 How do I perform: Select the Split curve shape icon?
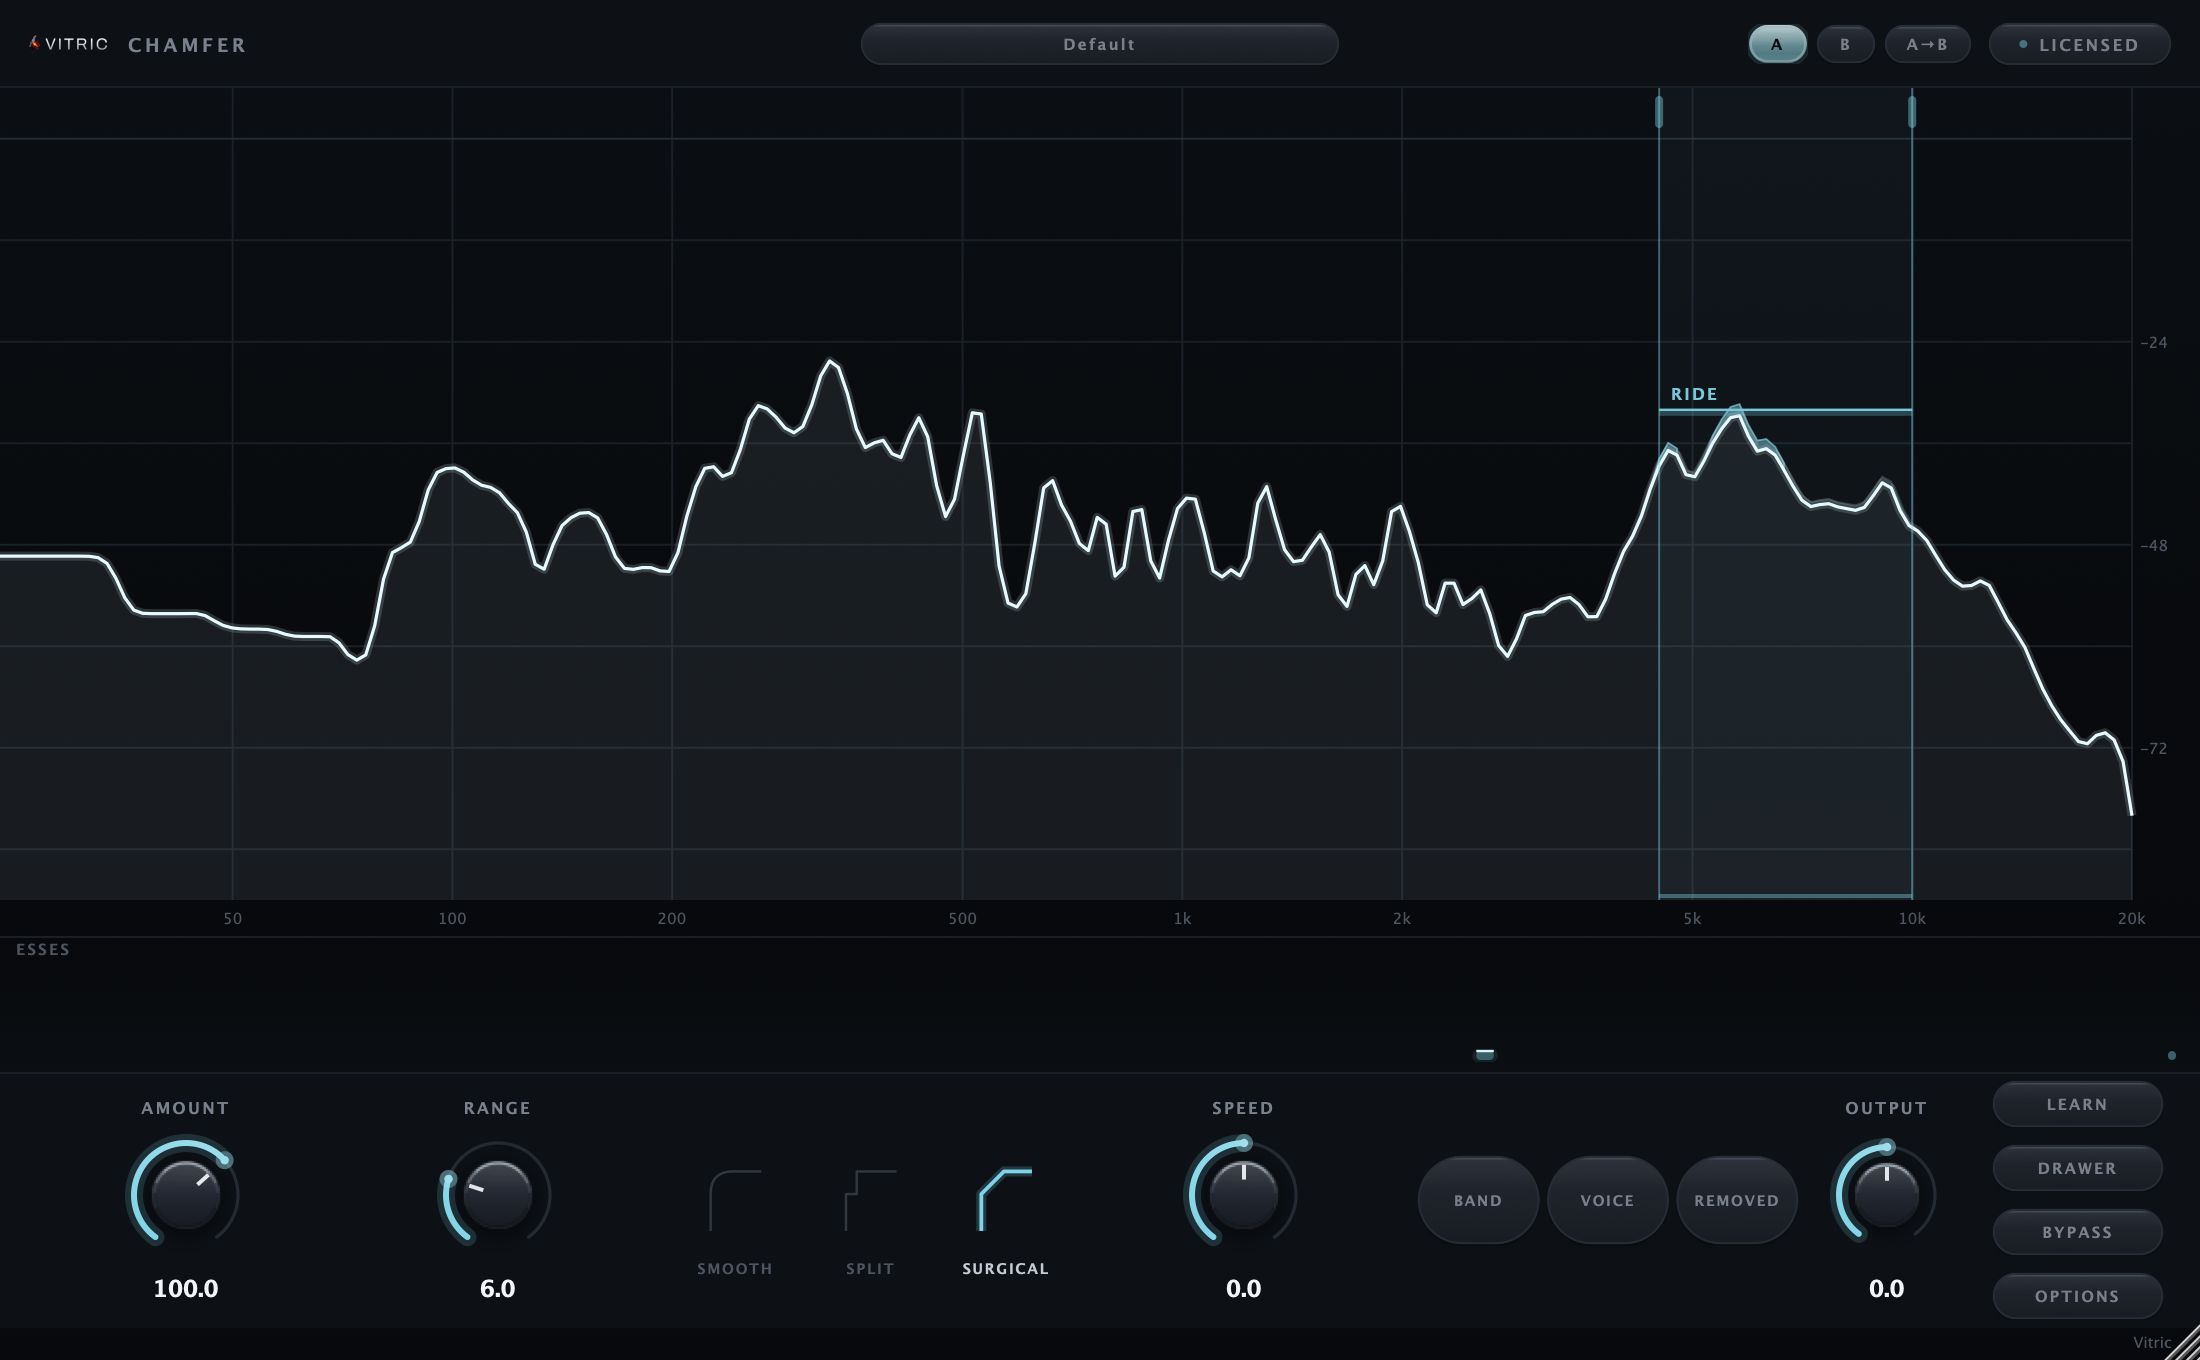click(x=870, y=1200)
